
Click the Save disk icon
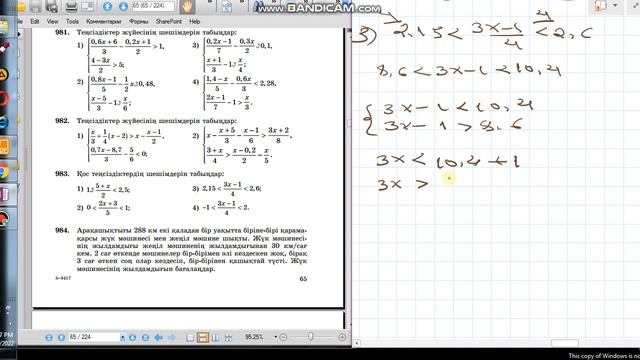click(x=36, y=7)
